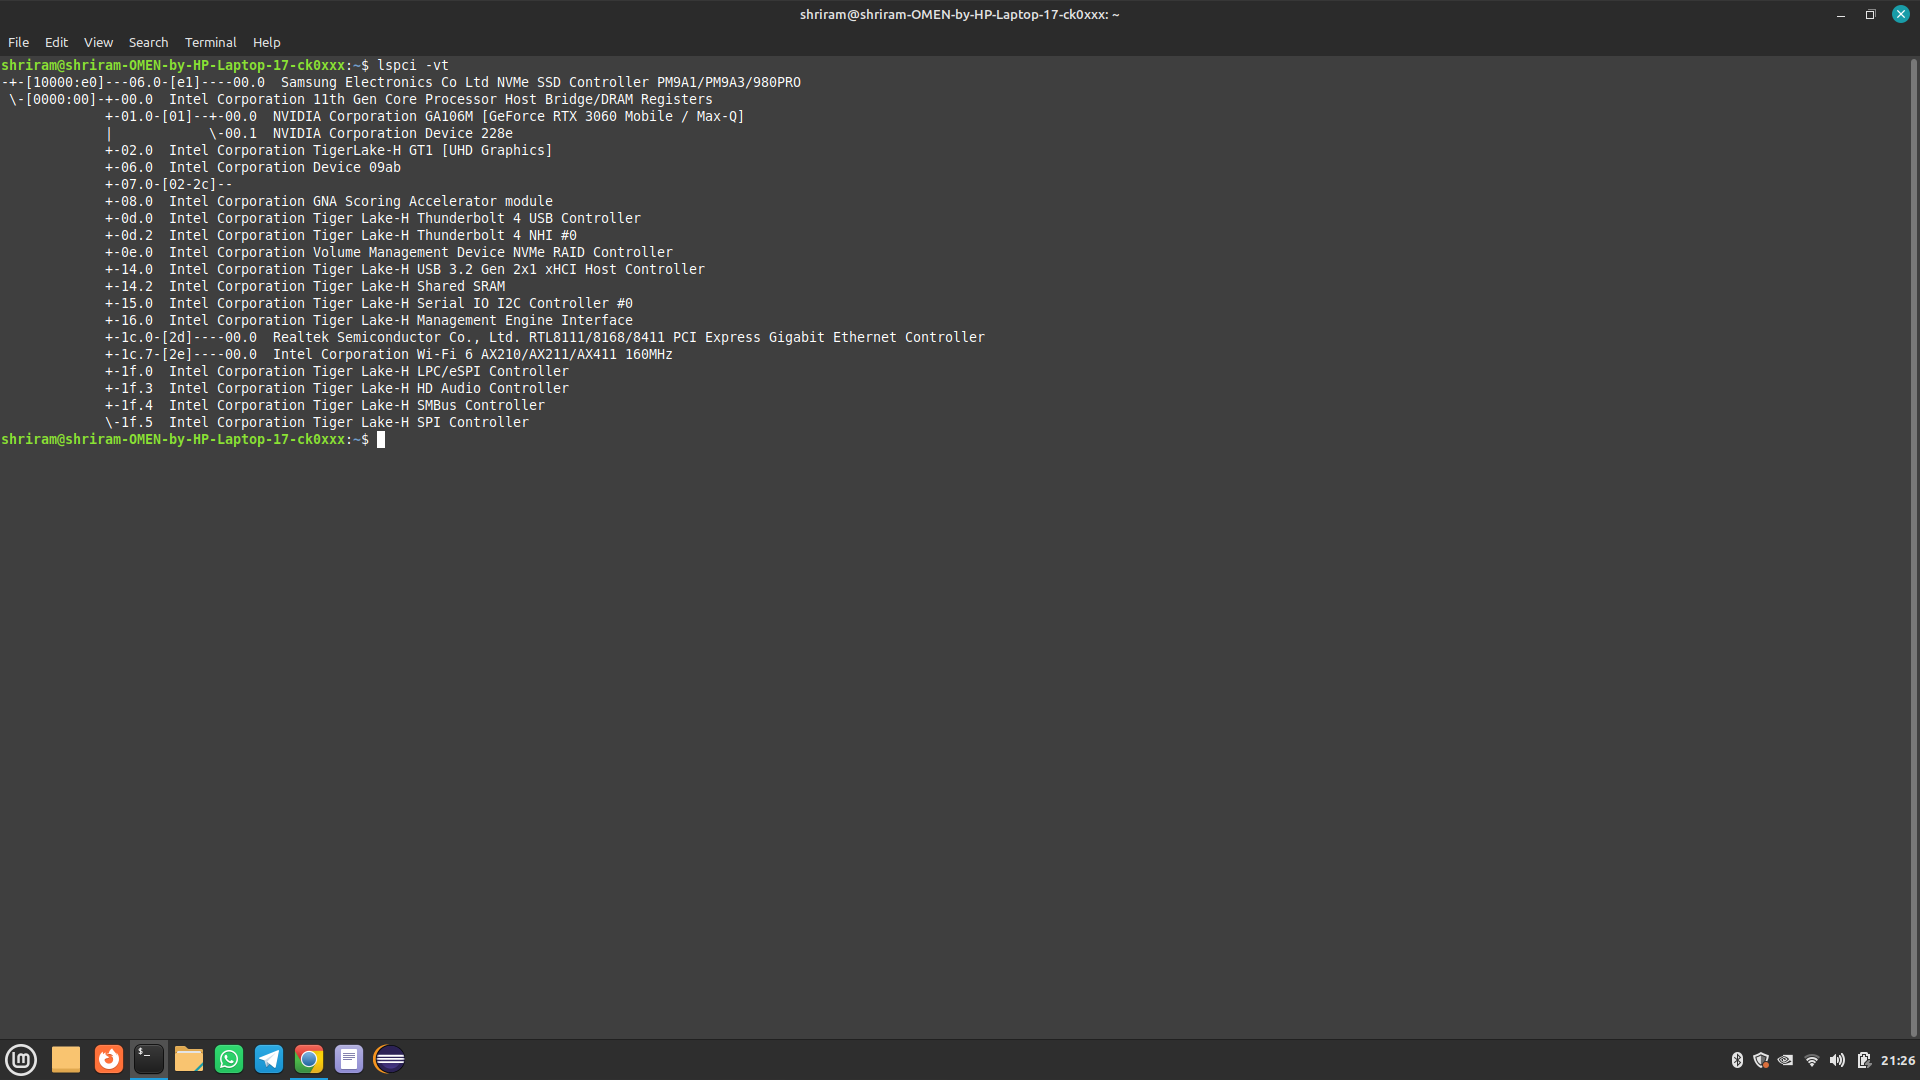Open the battery power applet
Screen dimensions: 1920x1080
[x=1863, y=1060]
